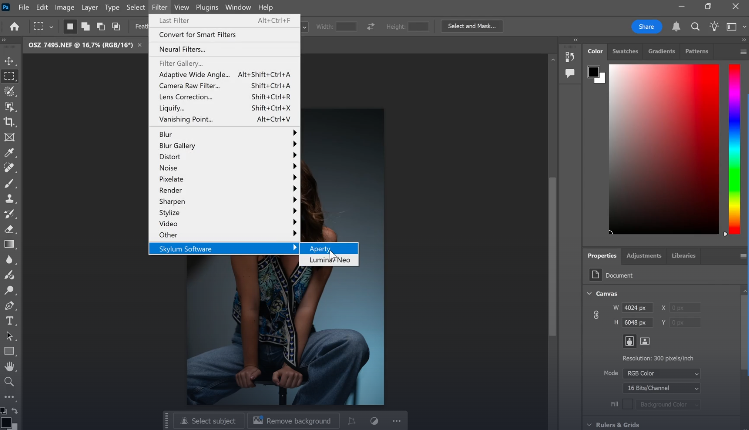Viewport: 749px width, 430px height.
Task: Select the Move tool
Action: point(10,60)
